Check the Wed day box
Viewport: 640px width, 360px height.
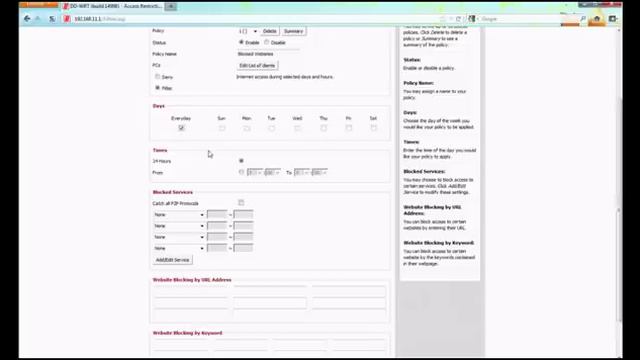pos(297,128)
